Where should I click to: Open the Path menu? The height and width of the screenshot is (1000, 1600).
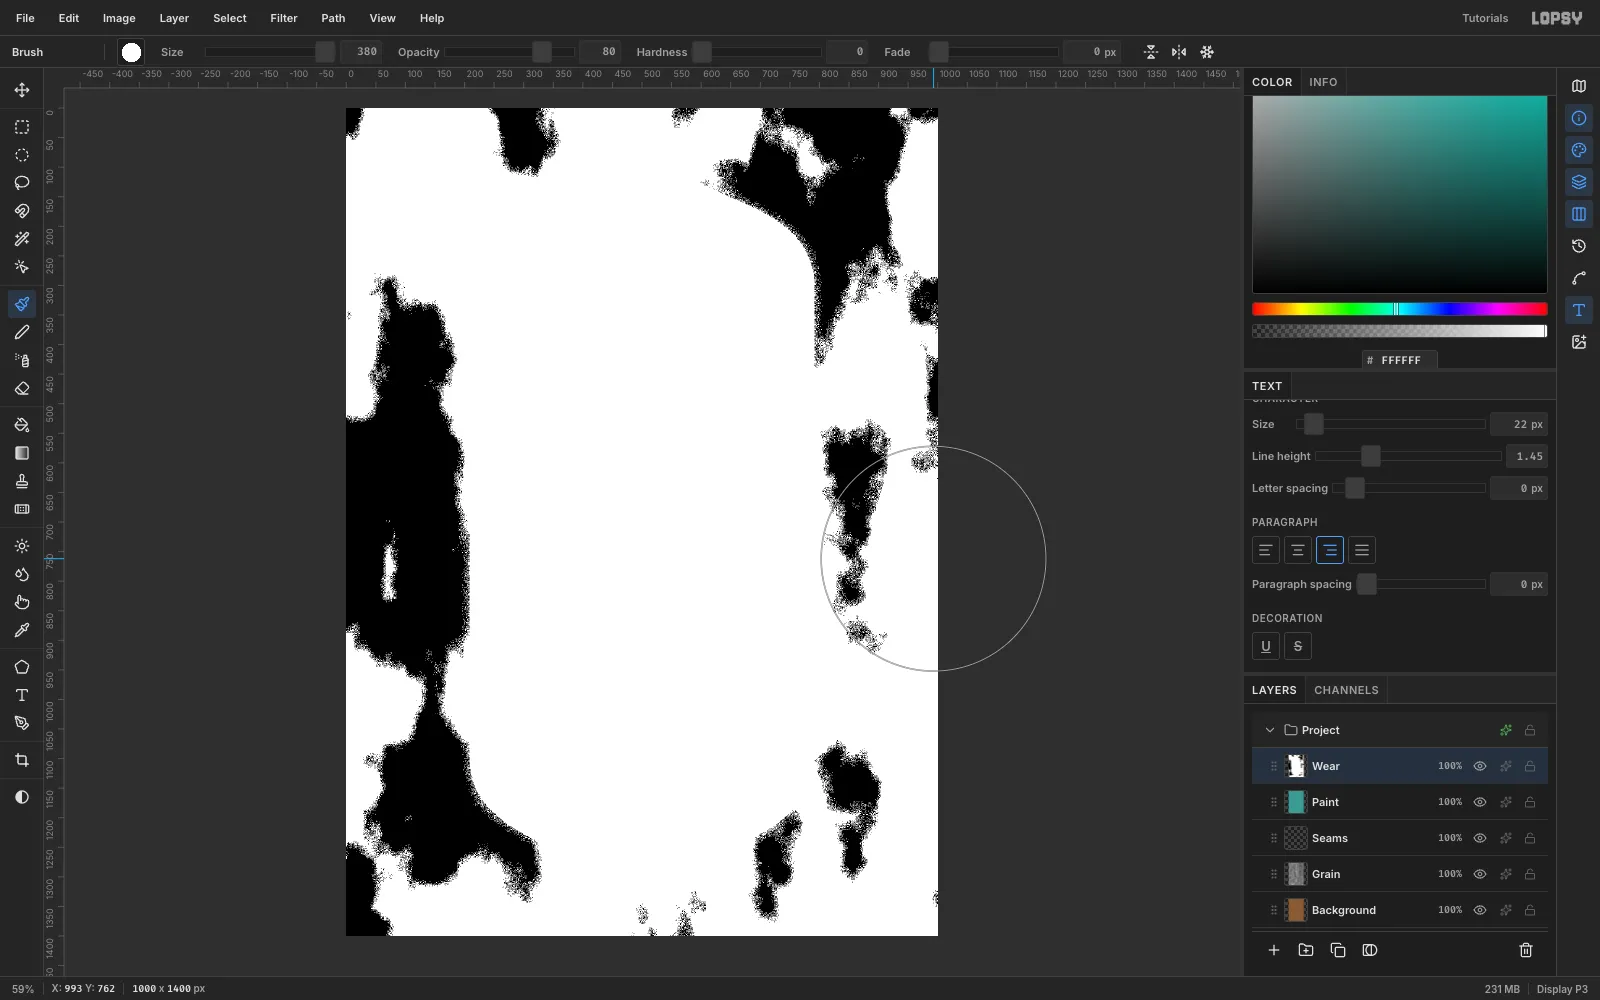pyautogui.click(x=333, y=18)
